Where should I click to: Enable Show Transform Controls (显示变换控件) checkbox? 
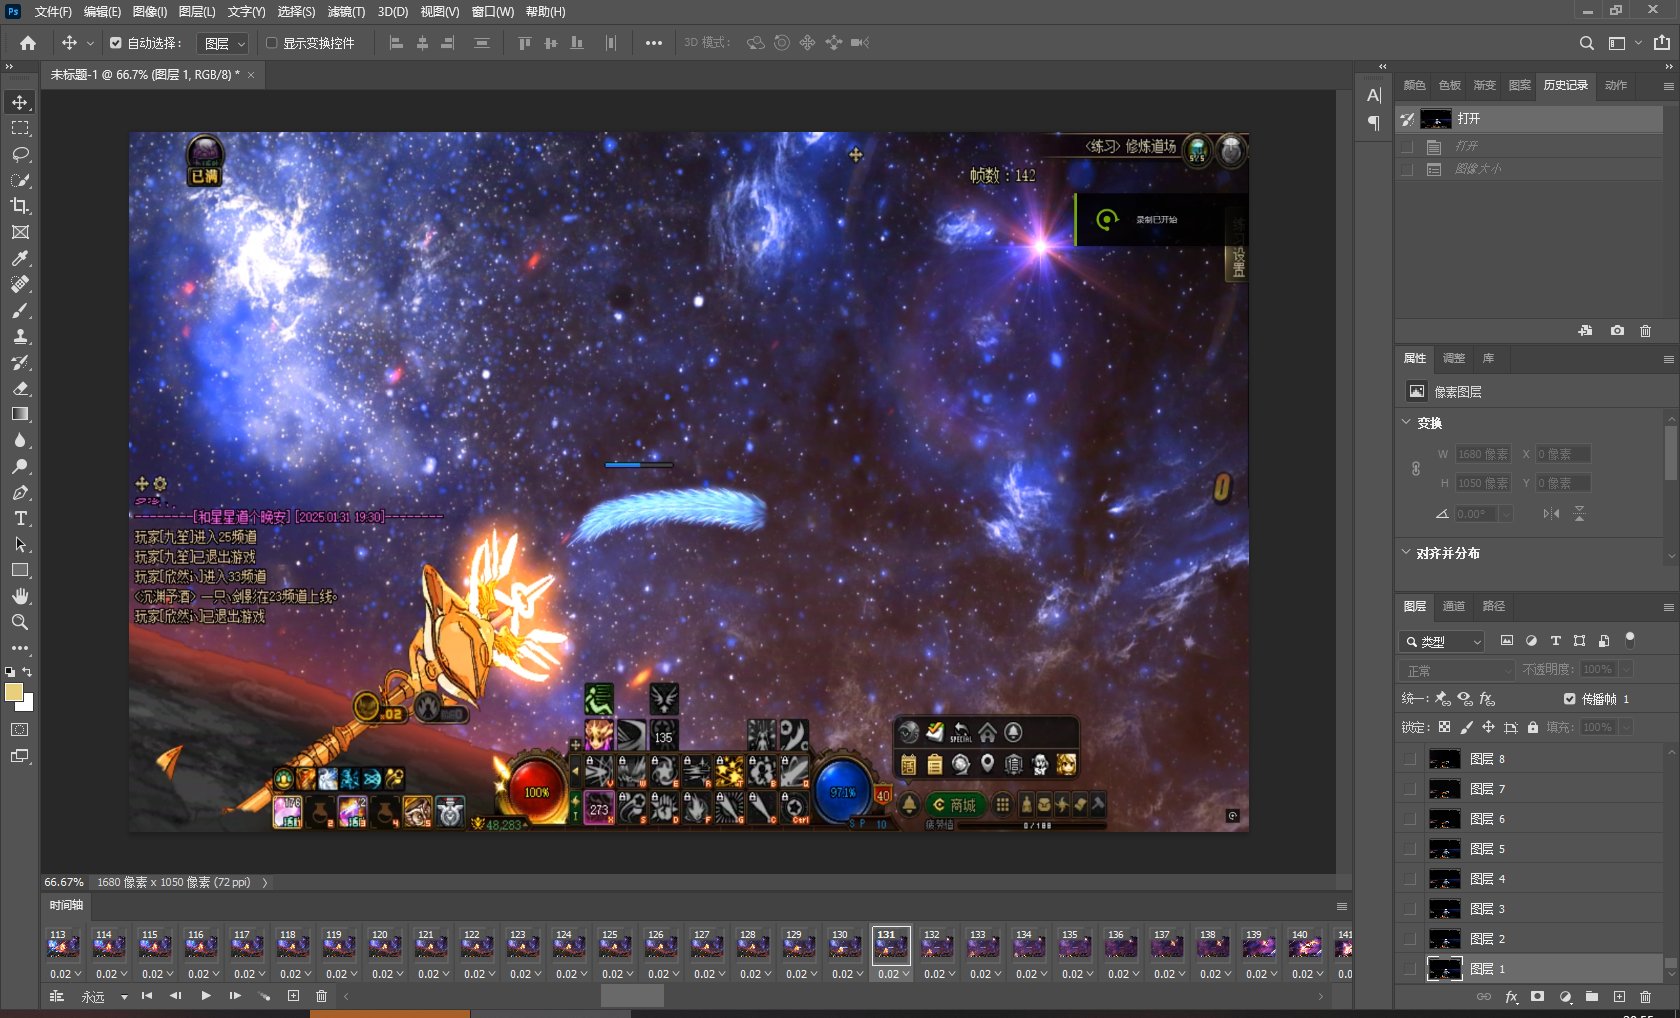(x=271, y=43)
